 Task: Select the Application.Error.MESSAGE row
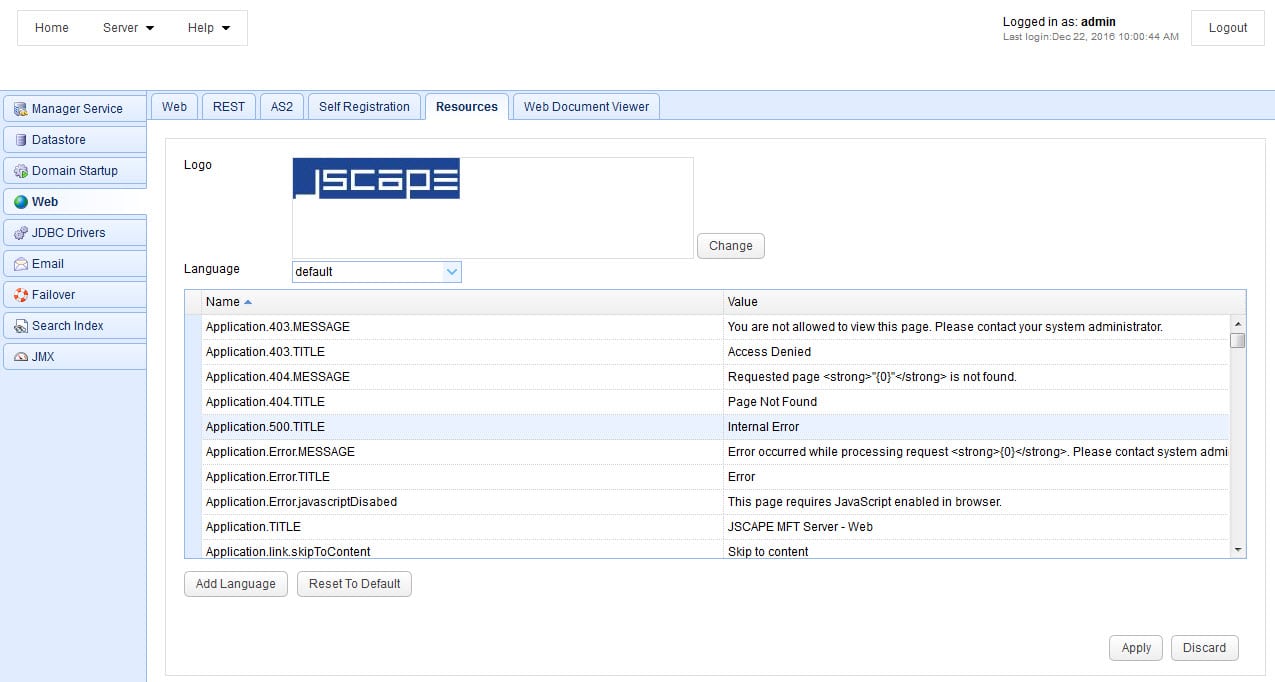tap(707, 452)
